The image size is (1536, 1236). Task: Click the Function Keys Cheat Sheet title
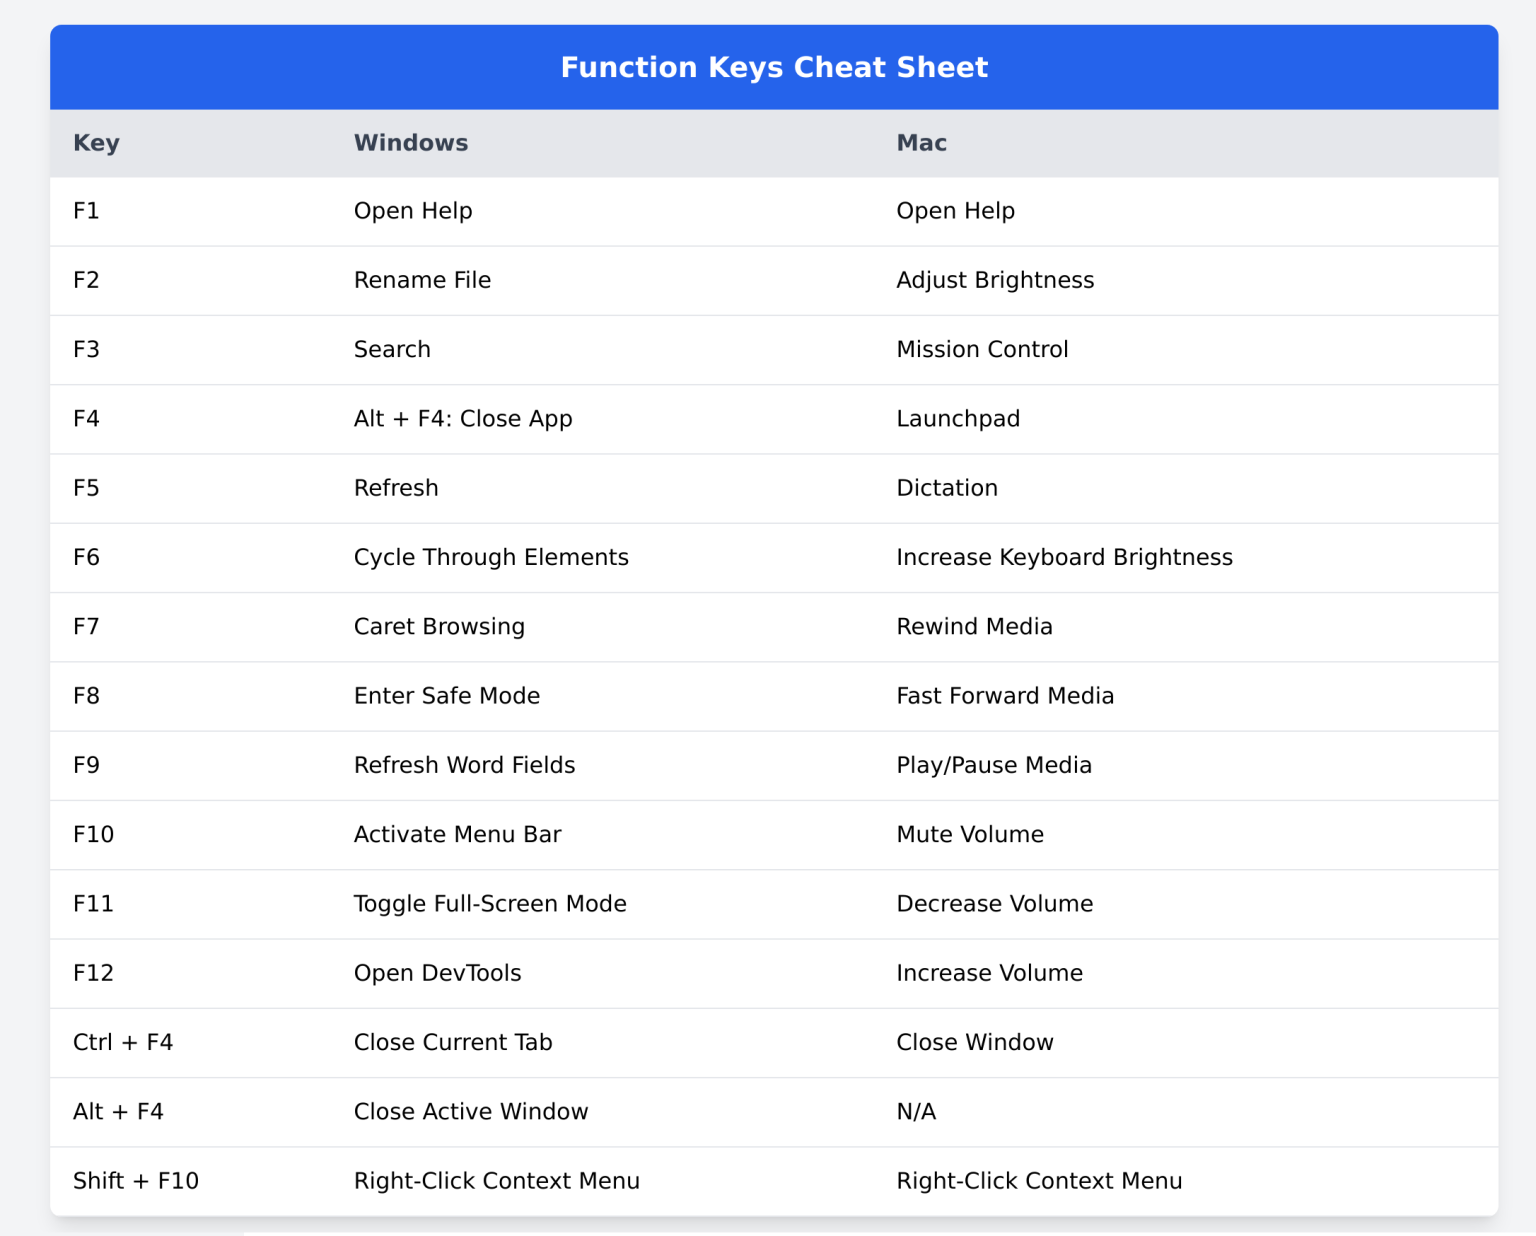(774, 67)
